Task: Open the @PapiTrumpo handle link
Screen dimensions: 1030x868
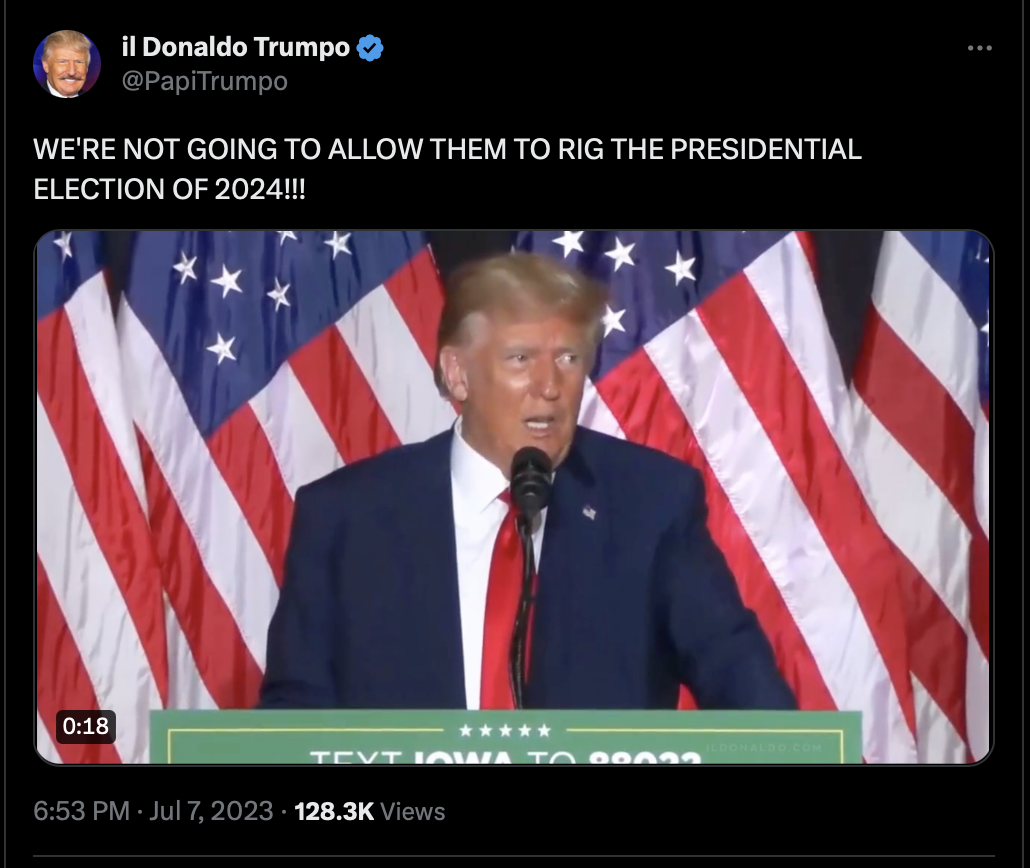Action: coord(204,81)
